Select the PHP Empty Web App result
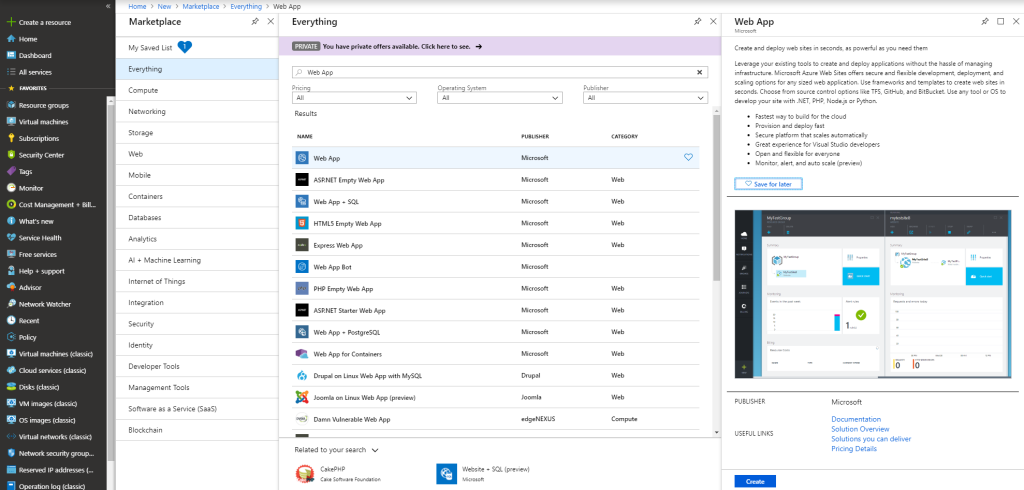 click(x=496, y=288)
